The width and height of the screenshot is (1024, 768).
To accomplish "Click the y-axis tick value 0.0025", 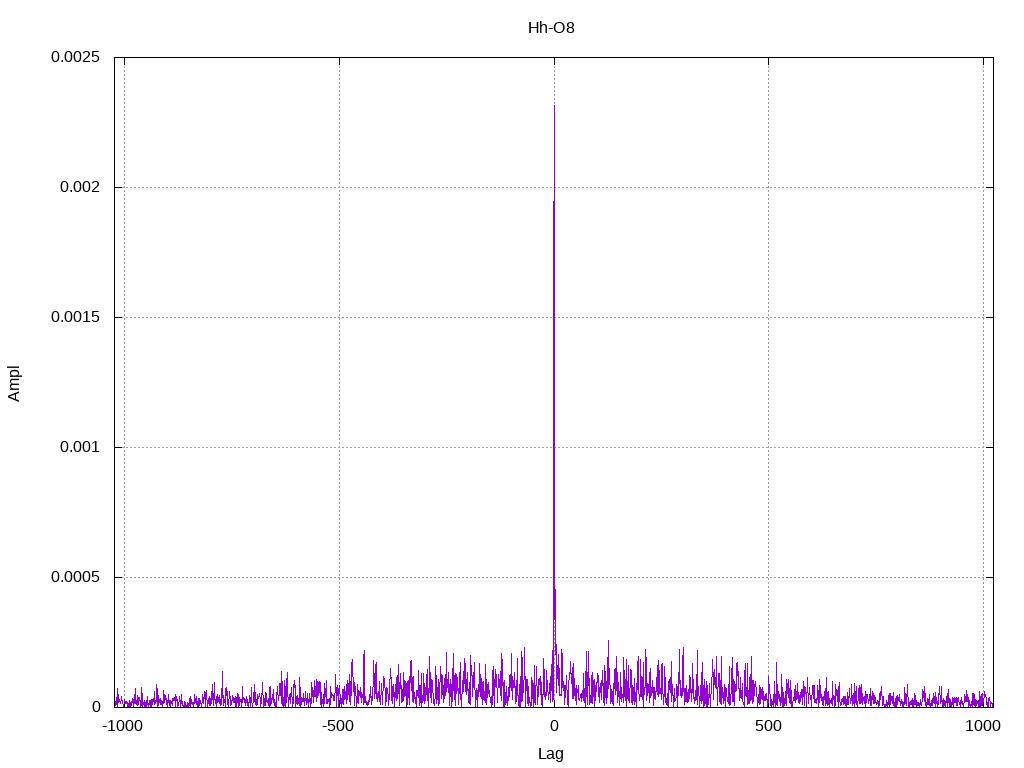I will pyautogui.click(x=76, y=57).
